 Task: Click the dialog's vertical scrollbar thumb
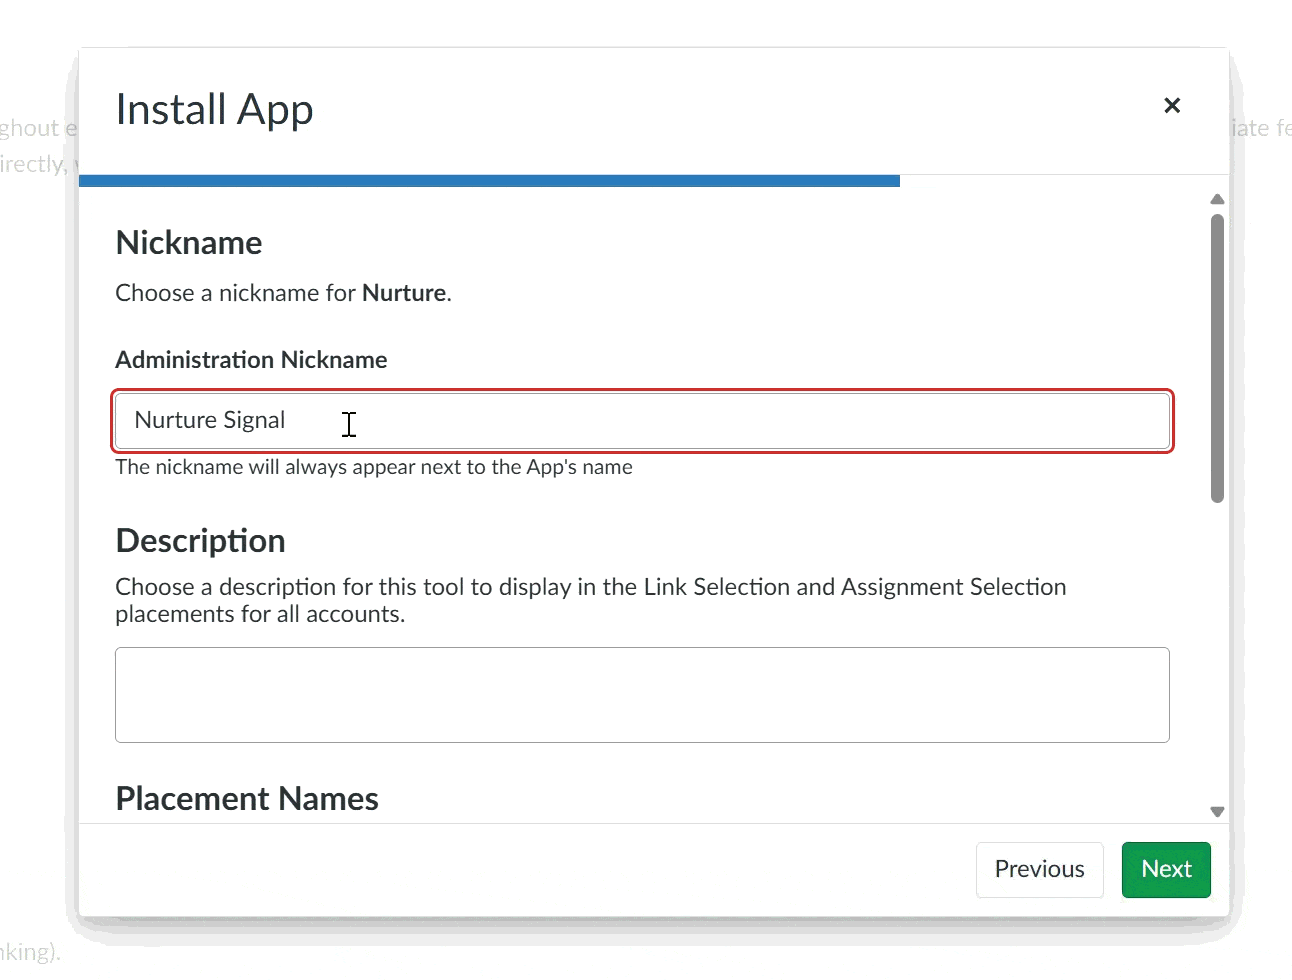click(x=1217, y=358)
